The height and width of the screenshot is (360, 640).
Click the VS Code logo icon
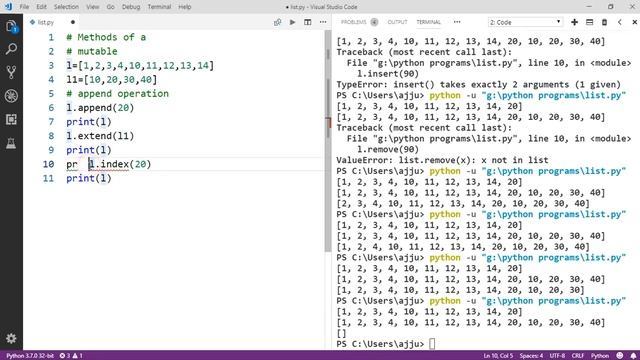(x=8, y=7)
